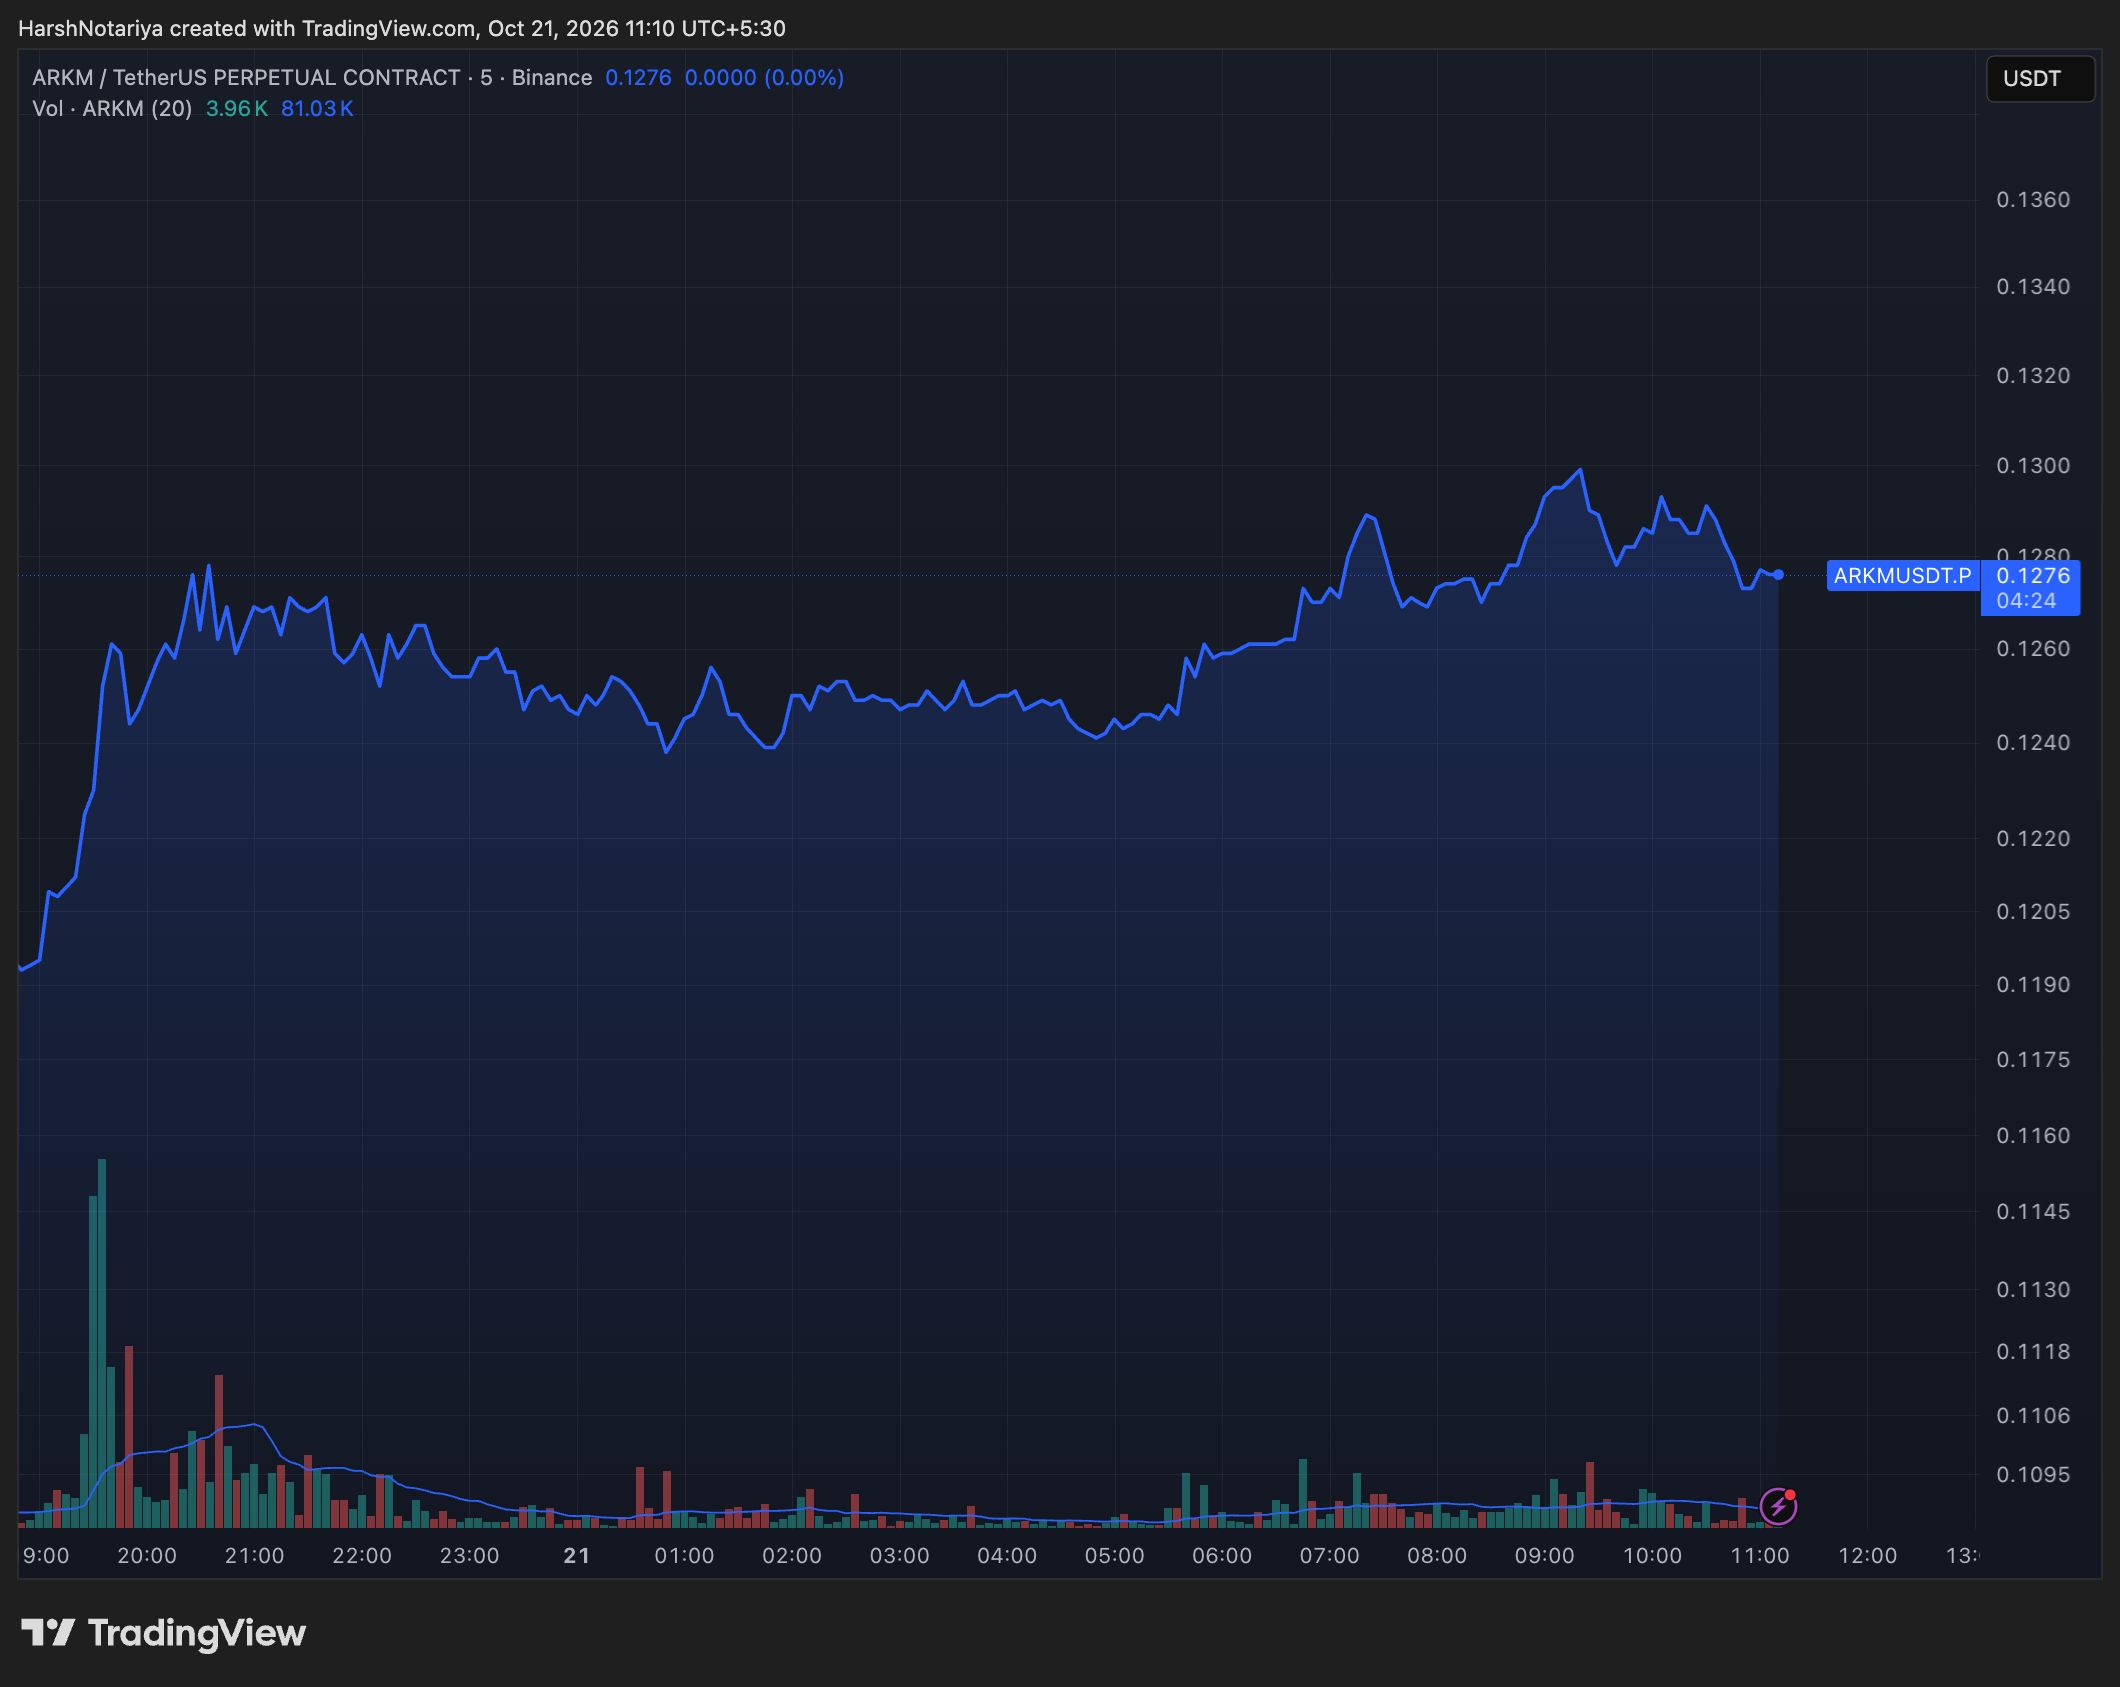This screenshot has width=2120, height=1687.
Task: Click the ARKM / TetherUS PERPETUAL CONTRACT title
Action: pos(246,77)
